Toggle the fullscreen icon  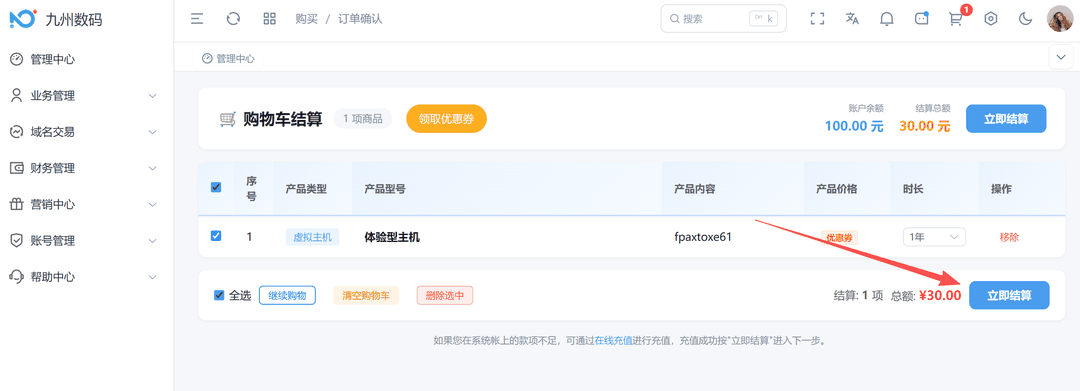(818, 19)
